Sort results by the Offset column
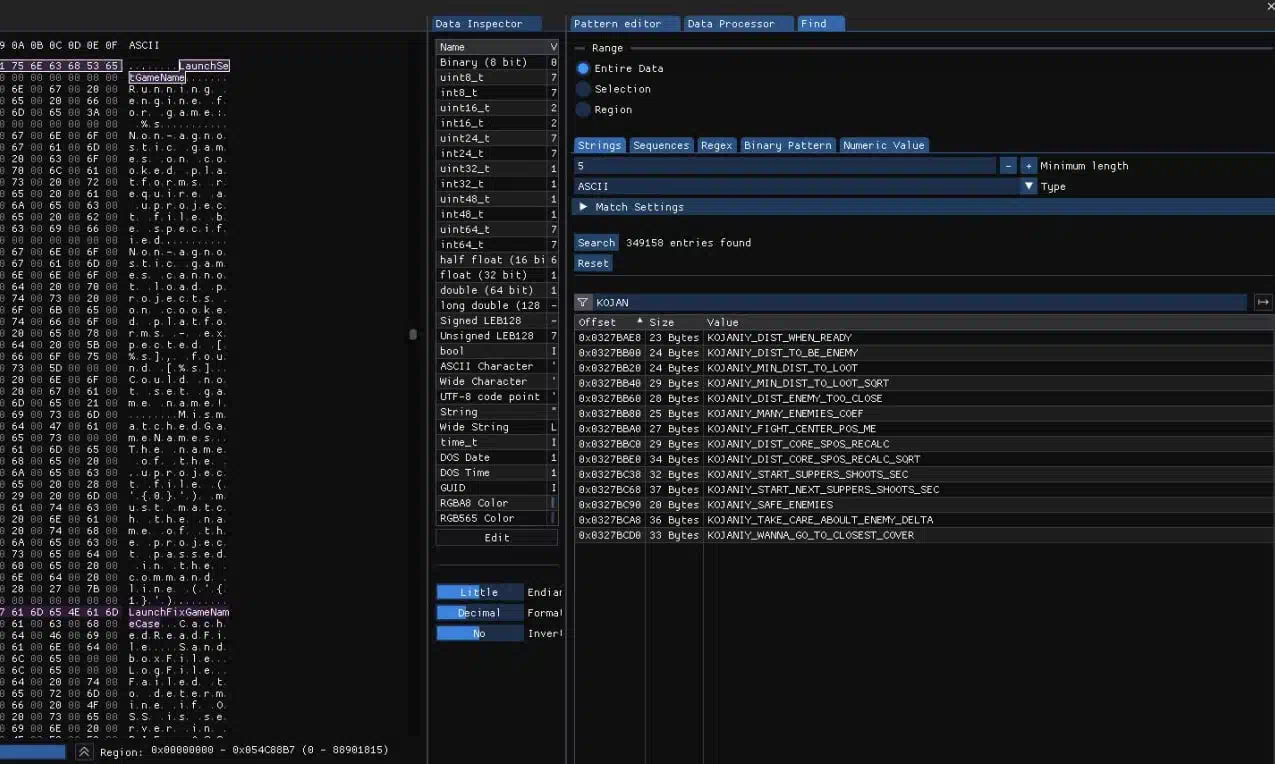The image size is (1275, 764). (610, 322)
